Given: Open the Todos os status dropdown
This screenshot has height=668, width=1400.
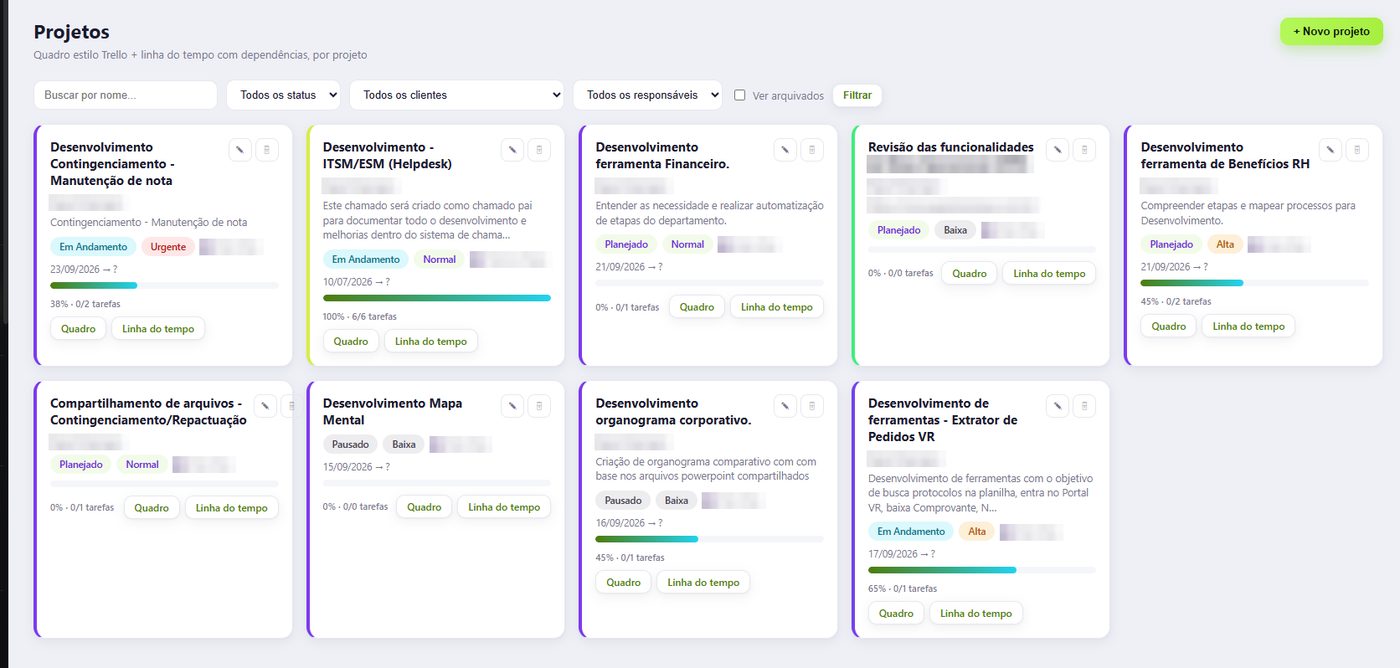Looking at the screenshot, I should (x=283, y=95).
